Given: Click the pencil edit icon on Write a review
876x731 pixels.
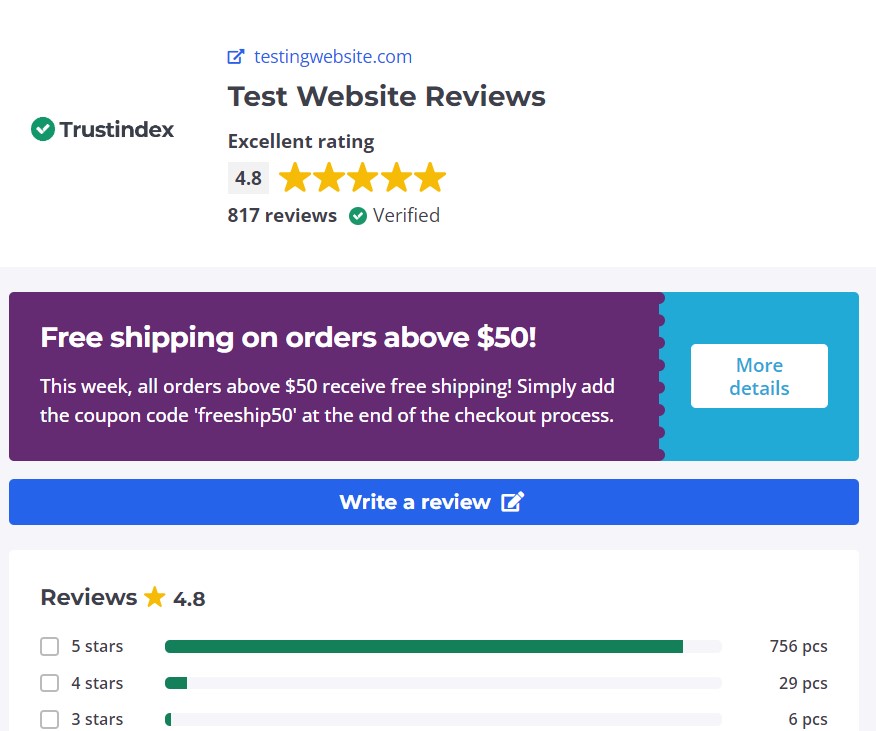Looking at the screenshot, I should click(512, 502).
